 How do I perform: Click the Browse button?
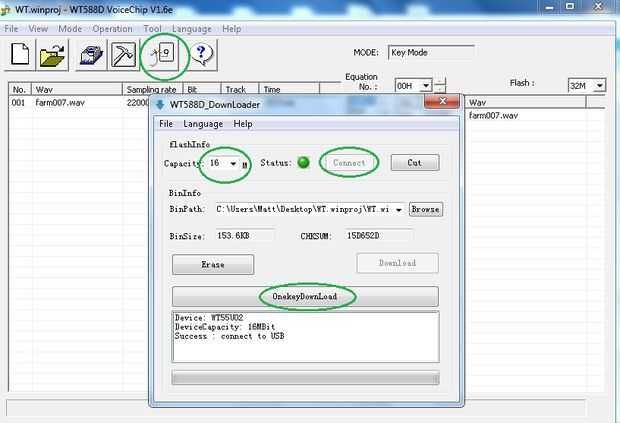point(425,209)
